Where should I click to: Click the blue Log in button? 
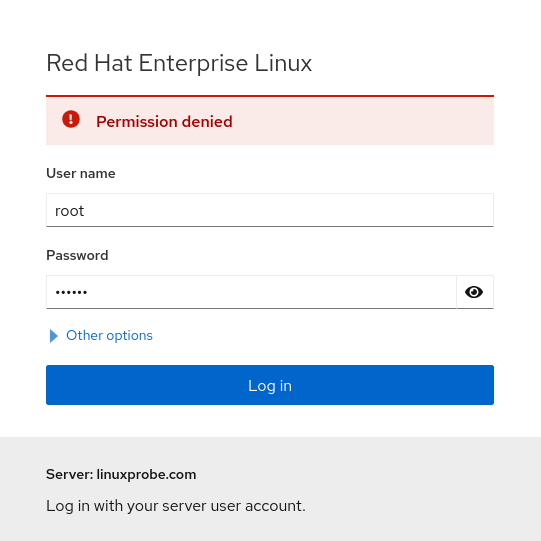point(270,385)
